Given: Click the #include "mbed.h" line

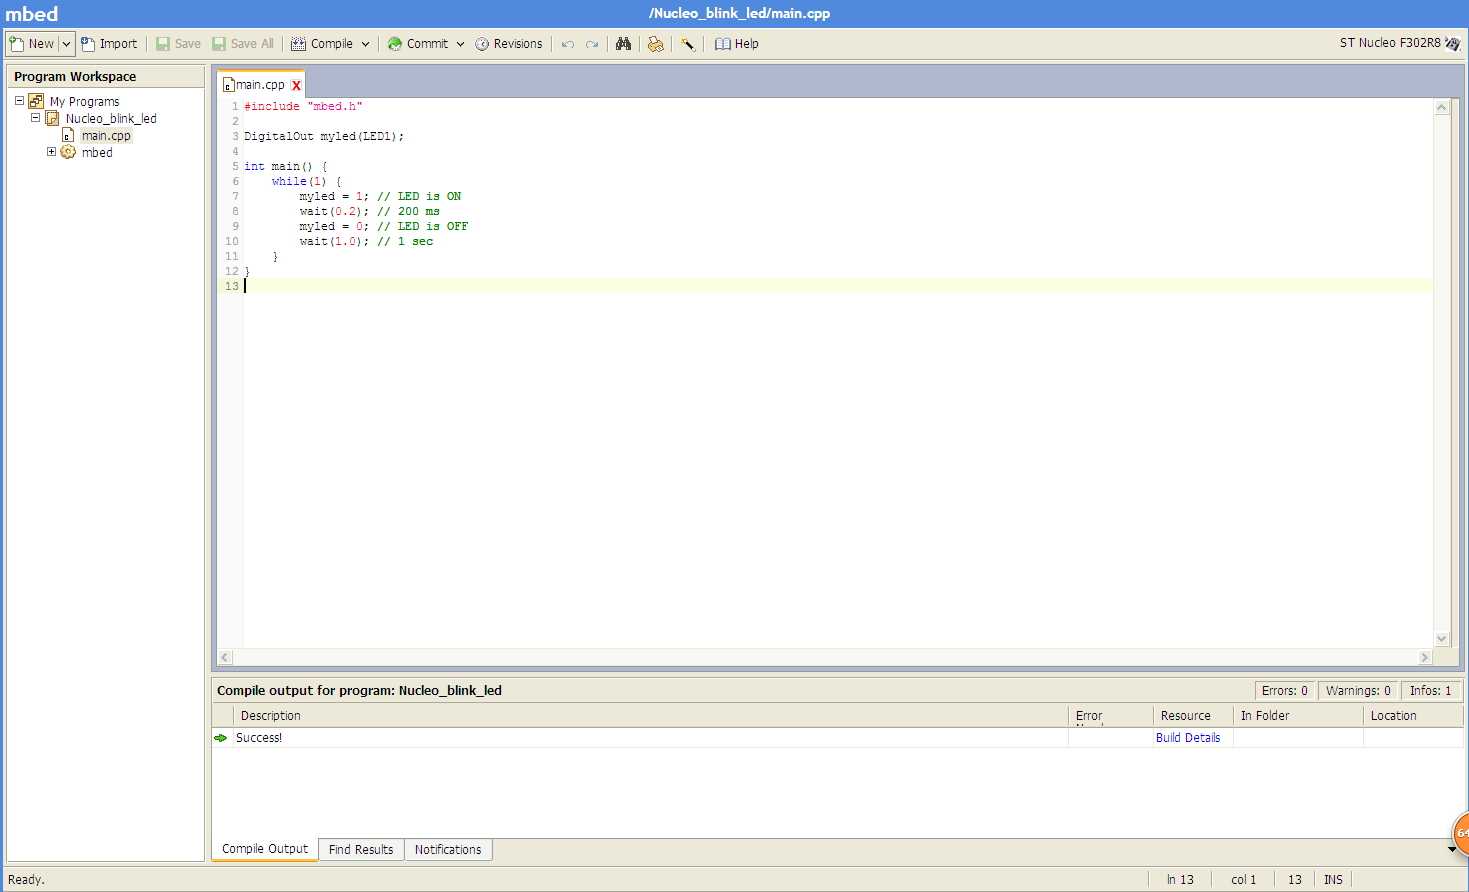Looking at the screenshot, I should tap(303, 106).
